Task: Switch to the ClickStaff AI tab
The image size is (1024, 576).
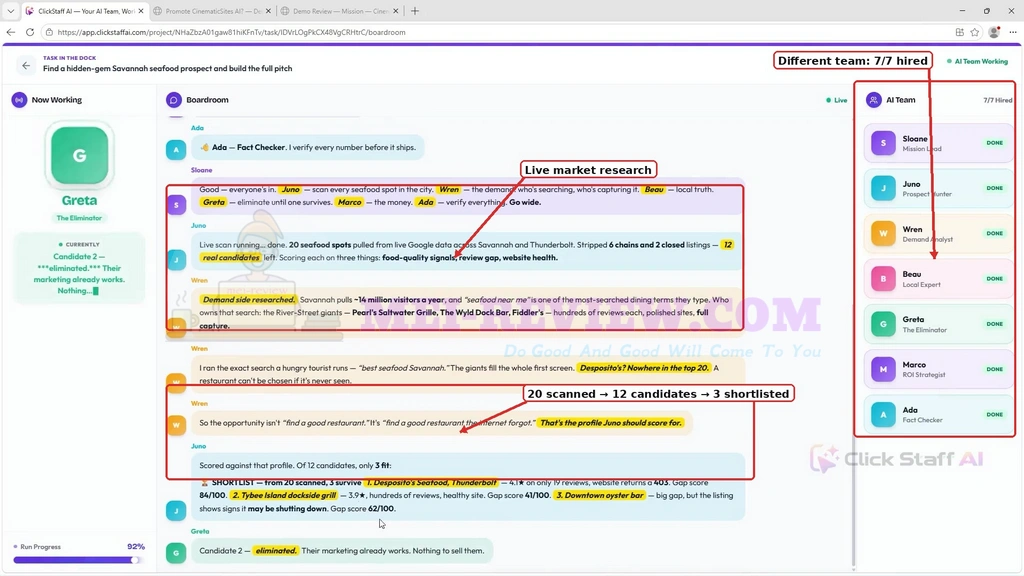Action: (x=84, y=11)
